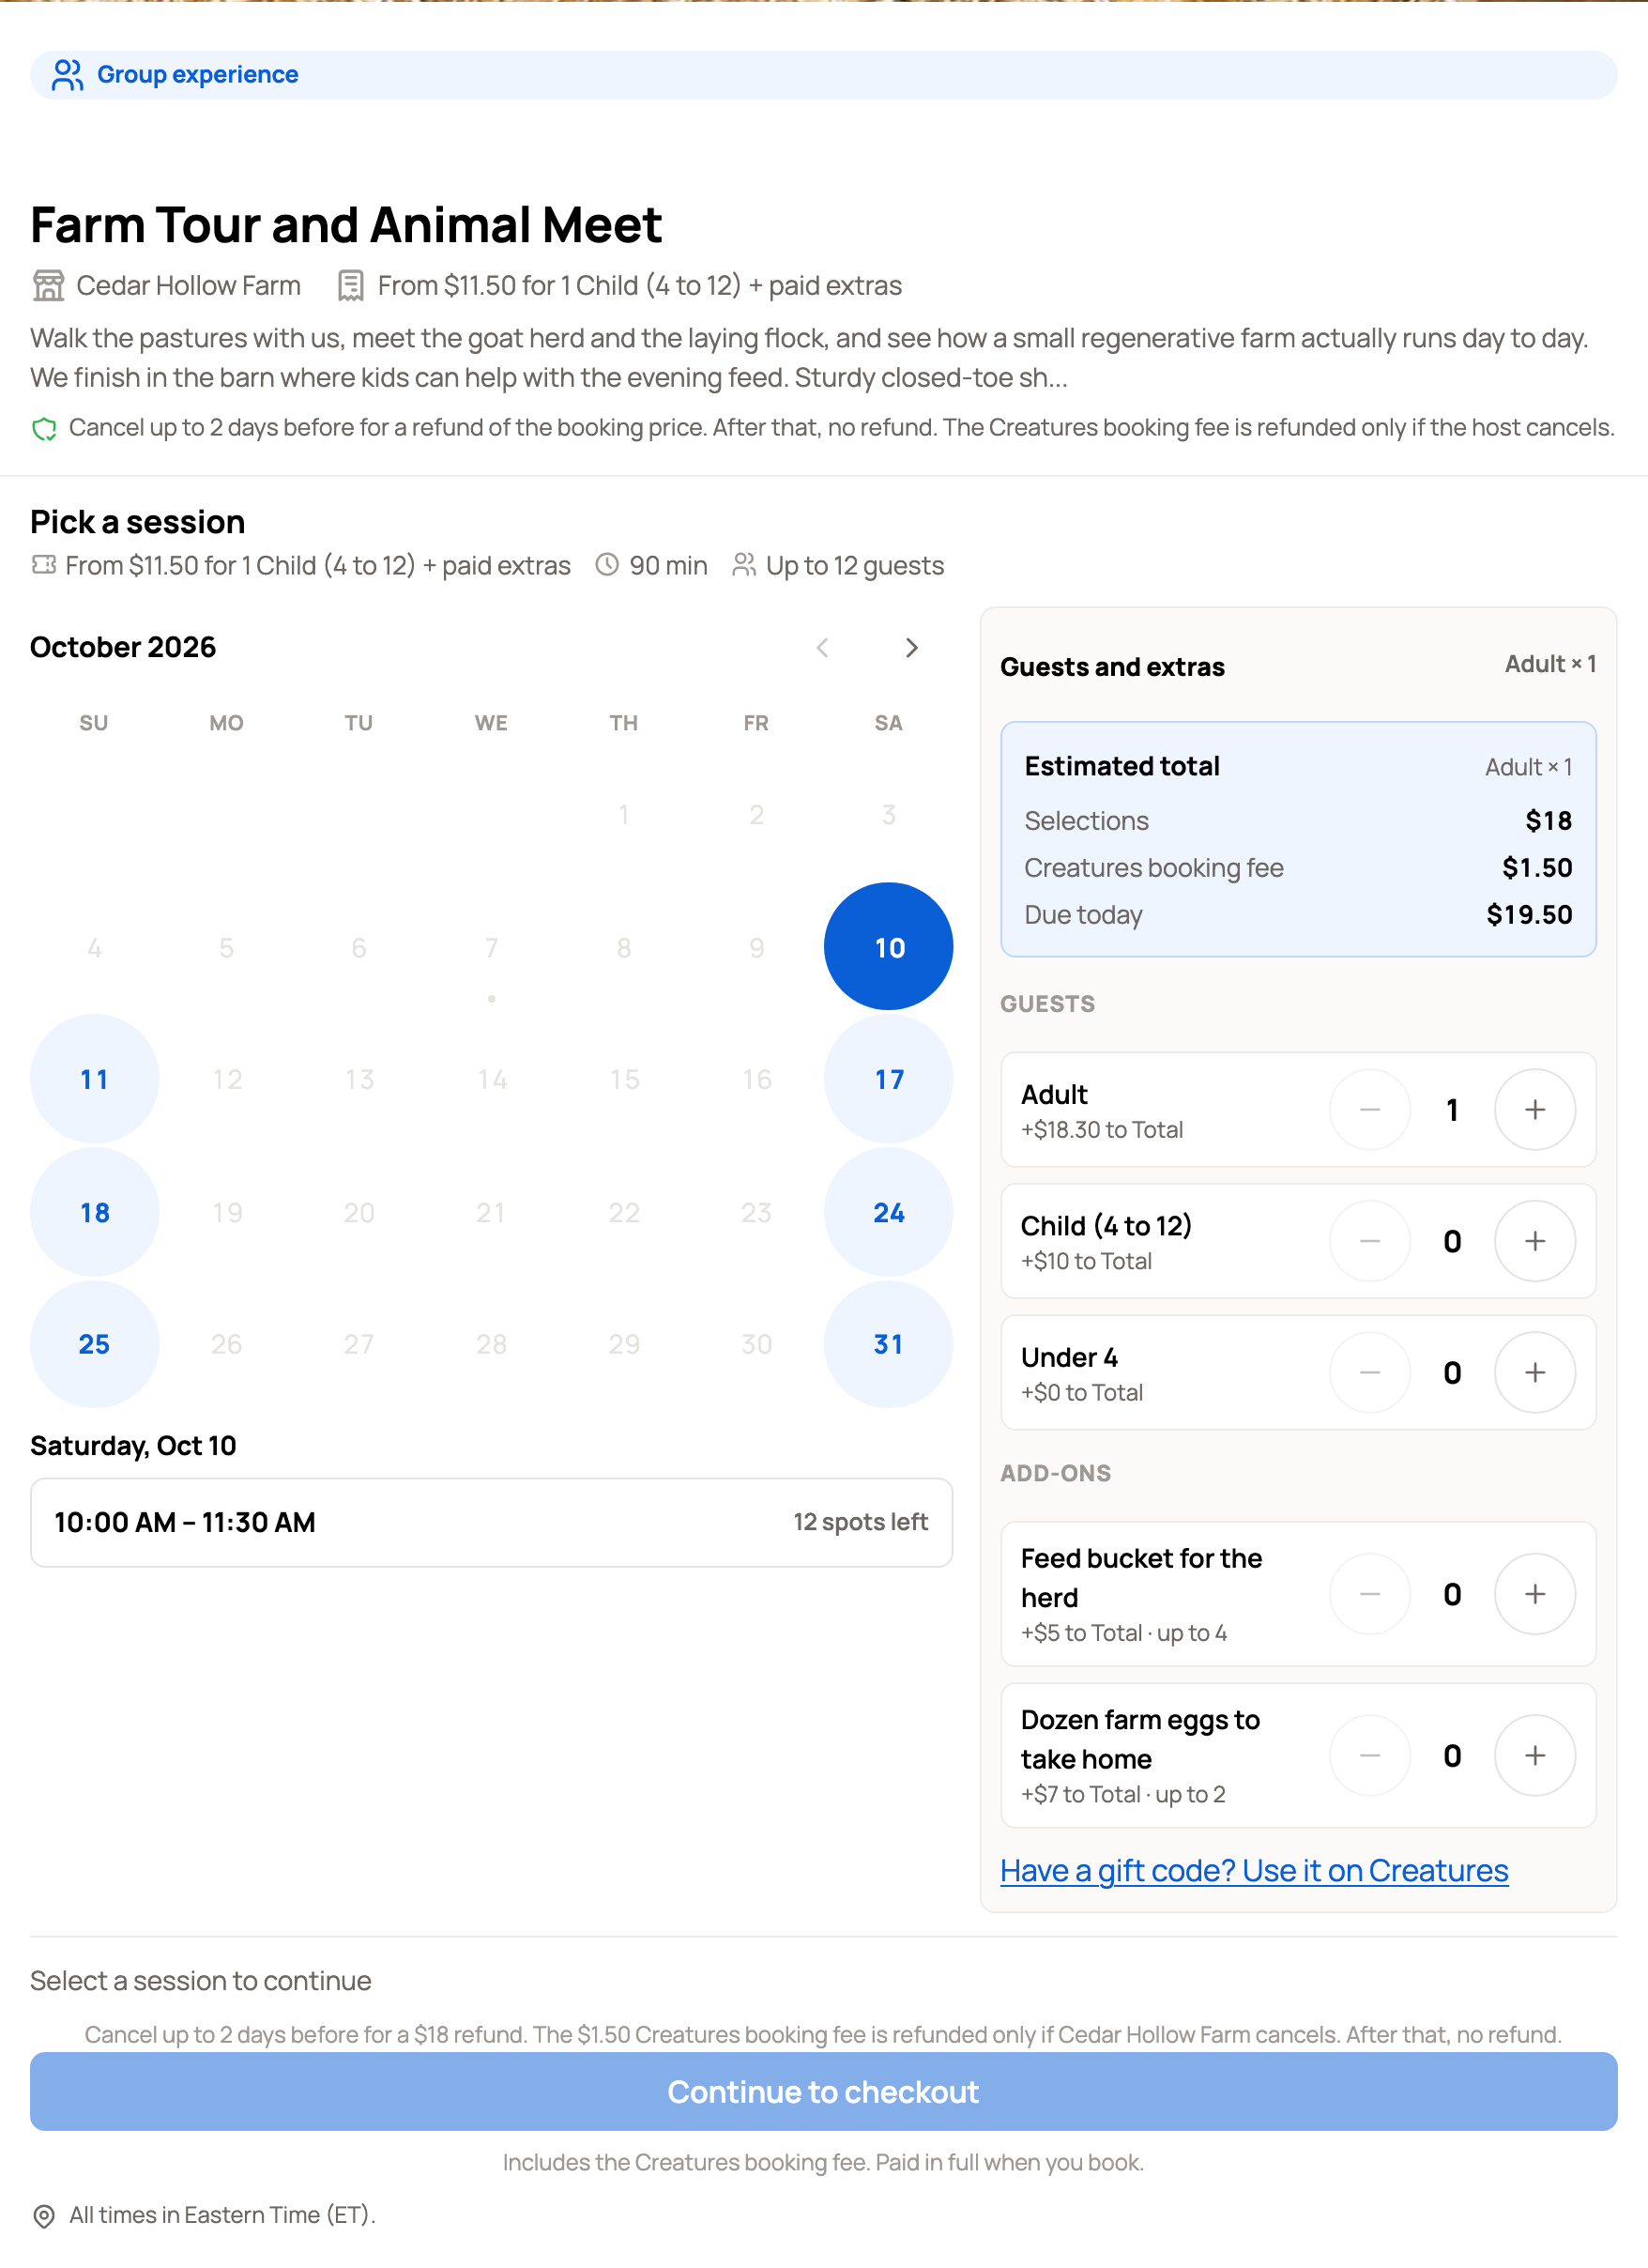Viewport: 1648px width, 2268px height.
Task: Select October 11 on the calendar
Action: 94,1079
